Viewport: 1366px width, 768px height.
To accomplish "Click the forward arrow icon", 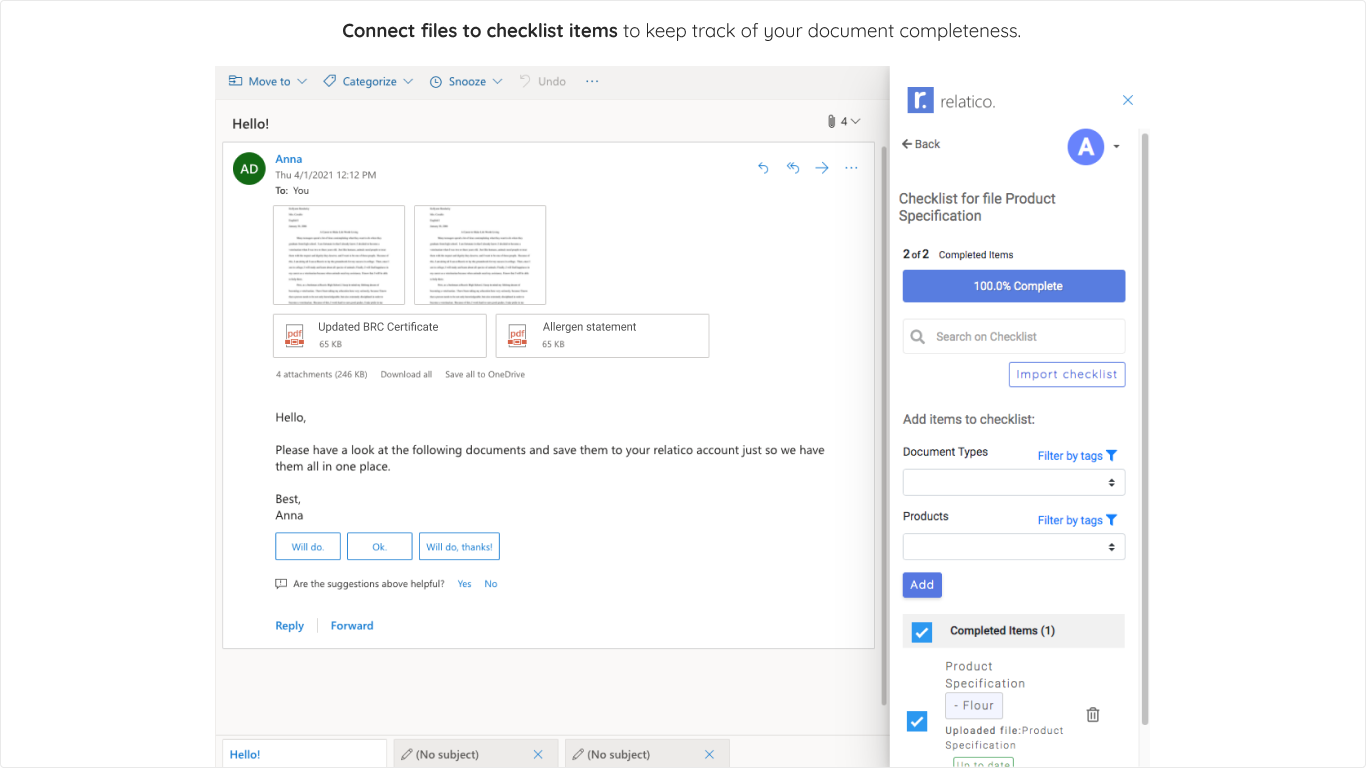I will click(x=822, y=168).
